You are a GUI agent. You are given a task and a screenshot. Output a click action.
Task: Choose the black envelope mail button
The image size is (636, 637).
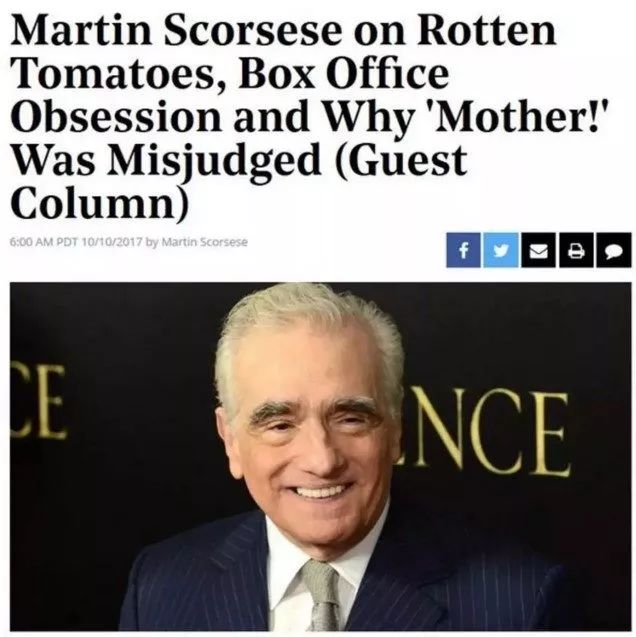point(538,250)
